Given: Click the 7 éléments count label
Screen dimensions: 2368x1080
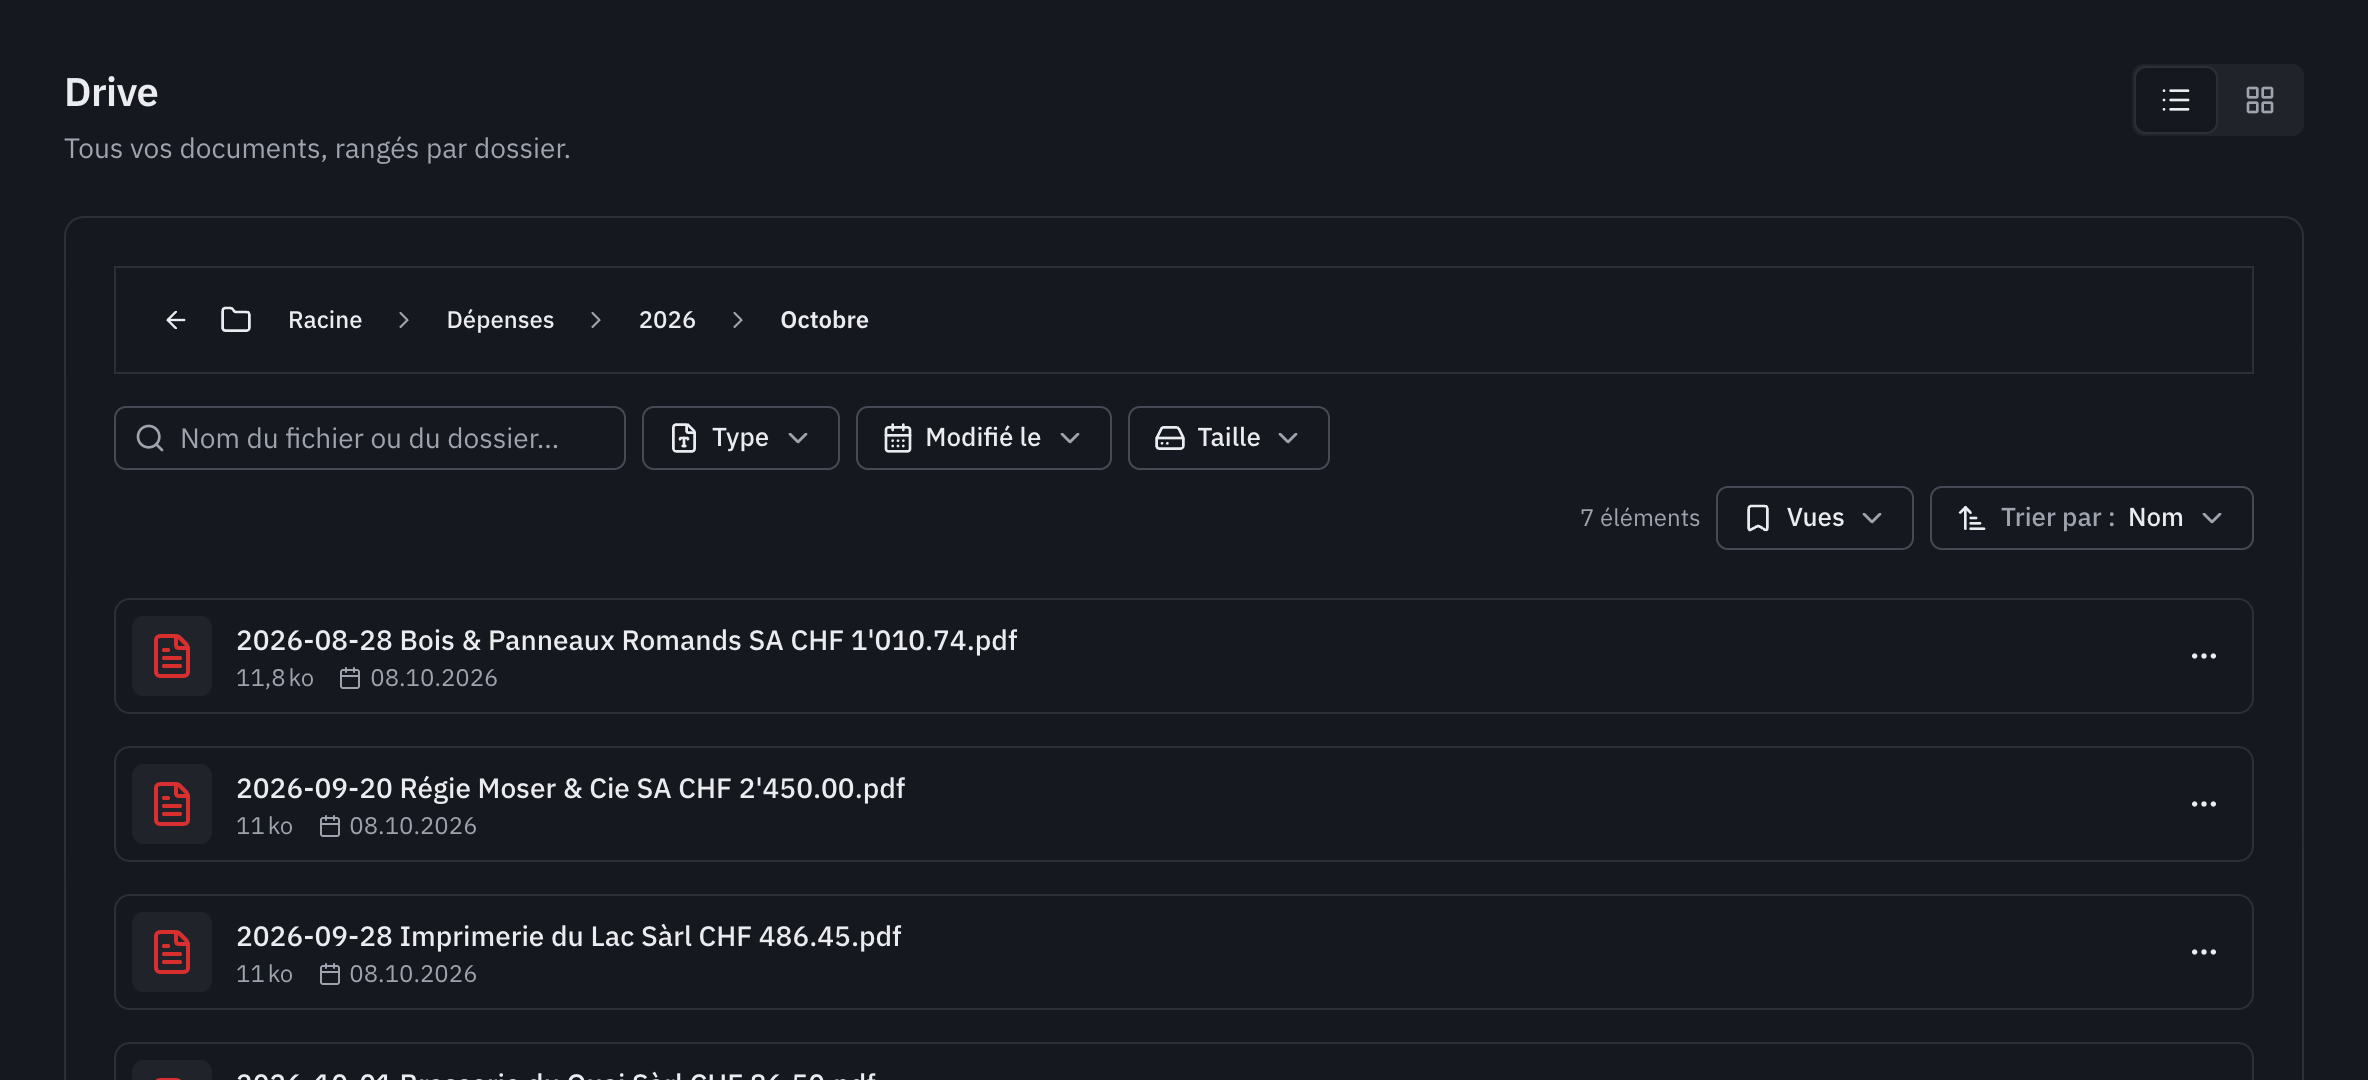Looking at the screenshot, I should (1640, 518).
